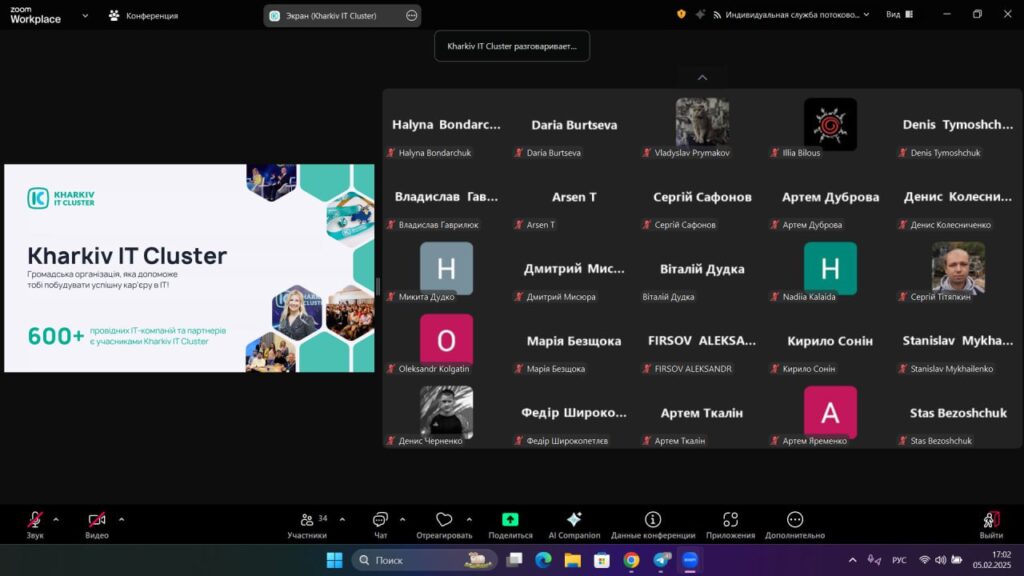
Task: Open the Участники participants panel
Action: tap(307, 525)
